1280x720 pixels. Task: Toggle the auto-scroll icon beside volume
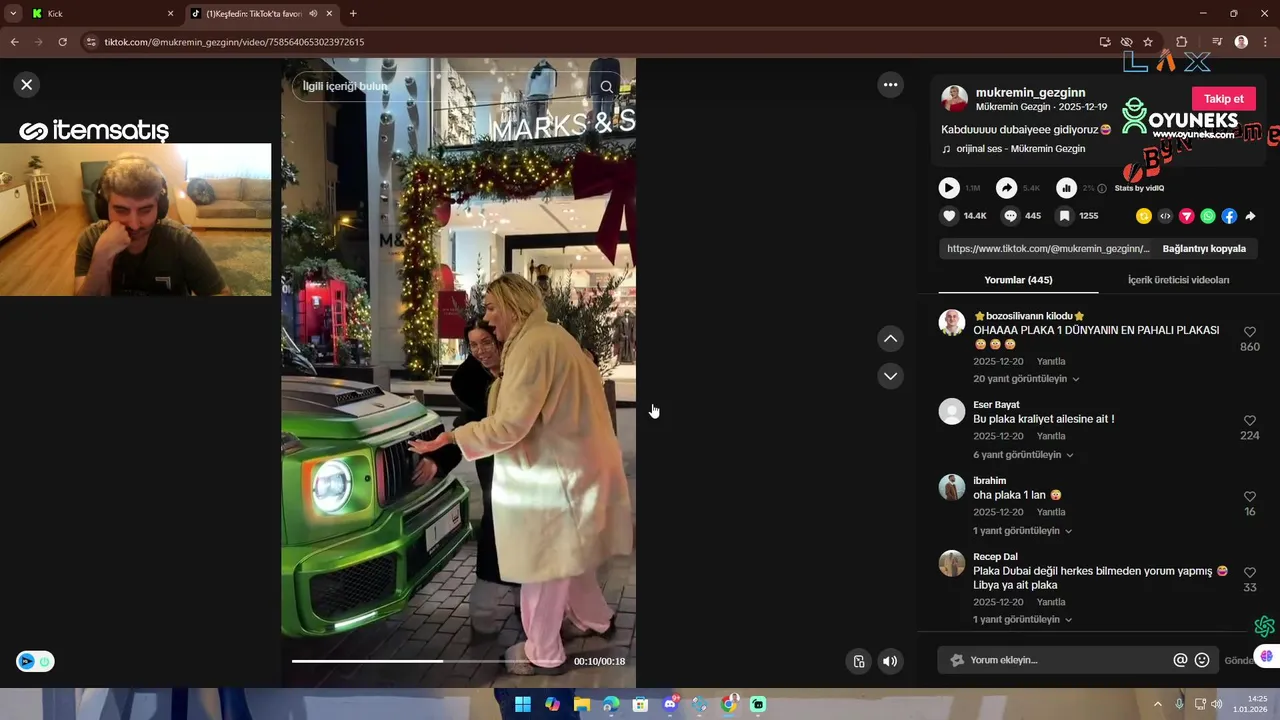858,661
